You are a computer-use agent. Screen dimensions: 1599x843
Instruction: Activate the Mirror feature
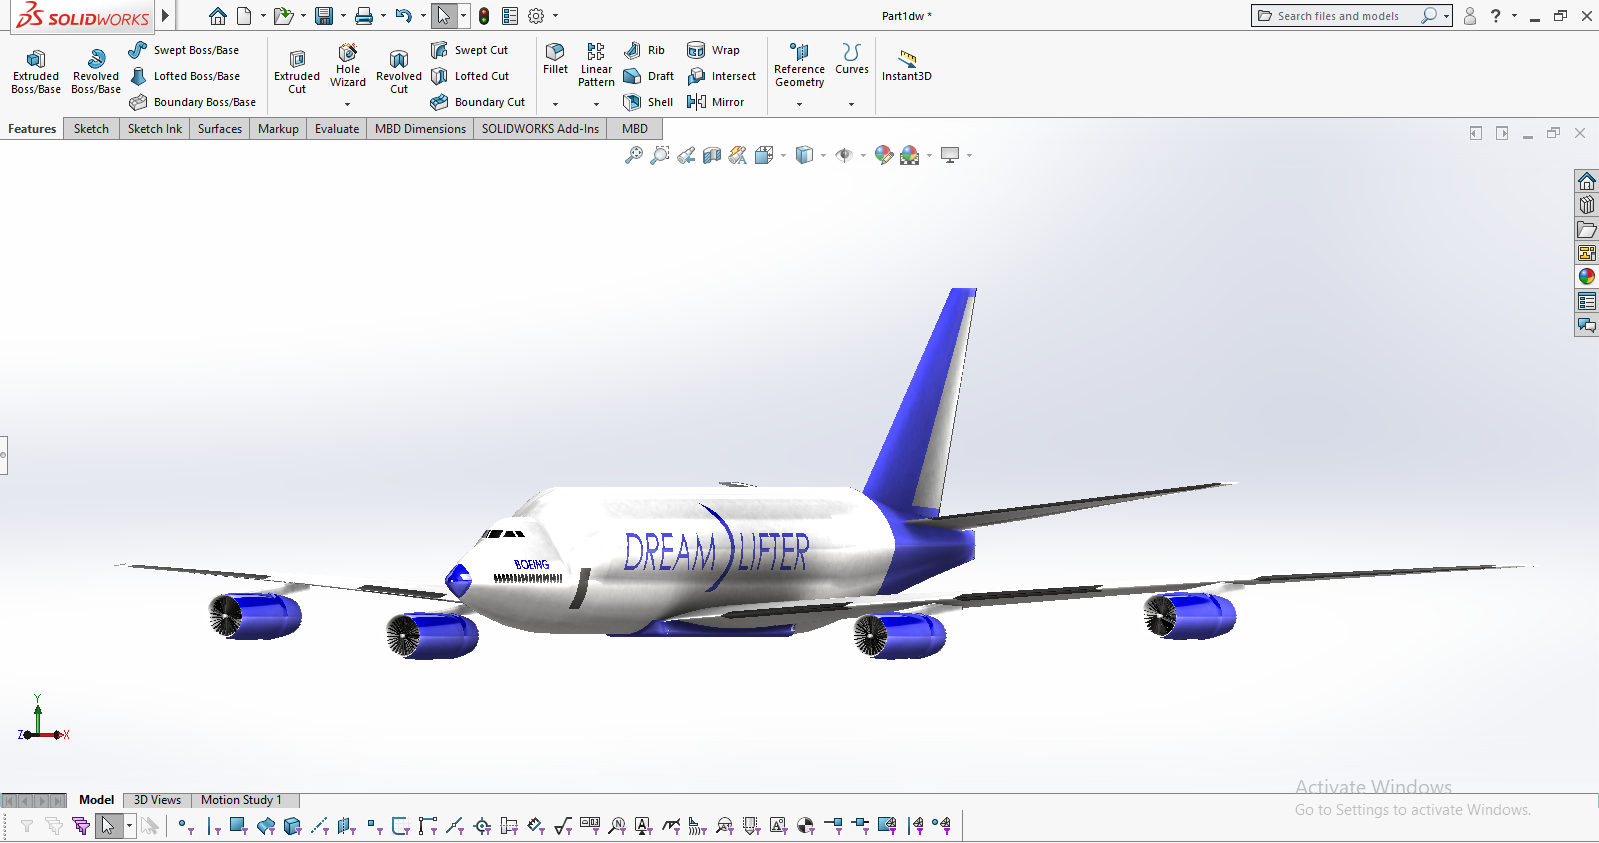[x=715, y=102]
